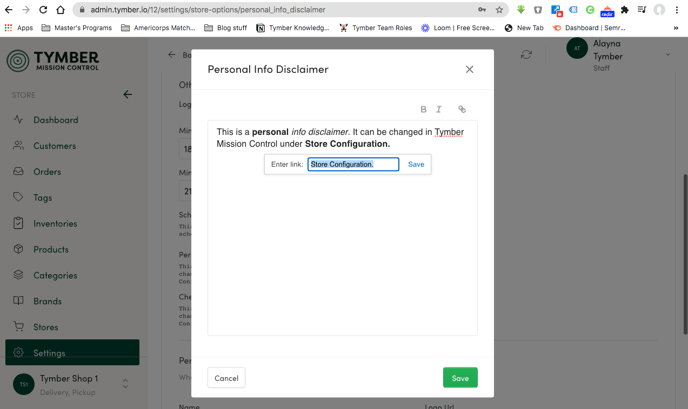Save the entered link URL
The width and height of the screenshot is (688, 409).
pos(416,164)
